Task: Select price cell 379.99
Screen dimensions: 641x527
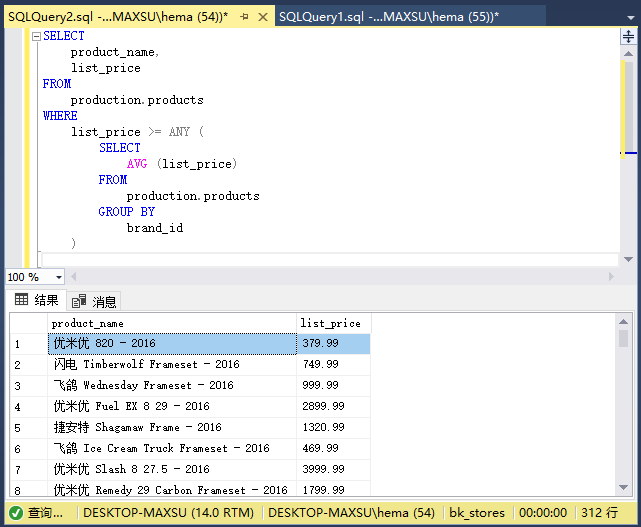Action: 334,344
